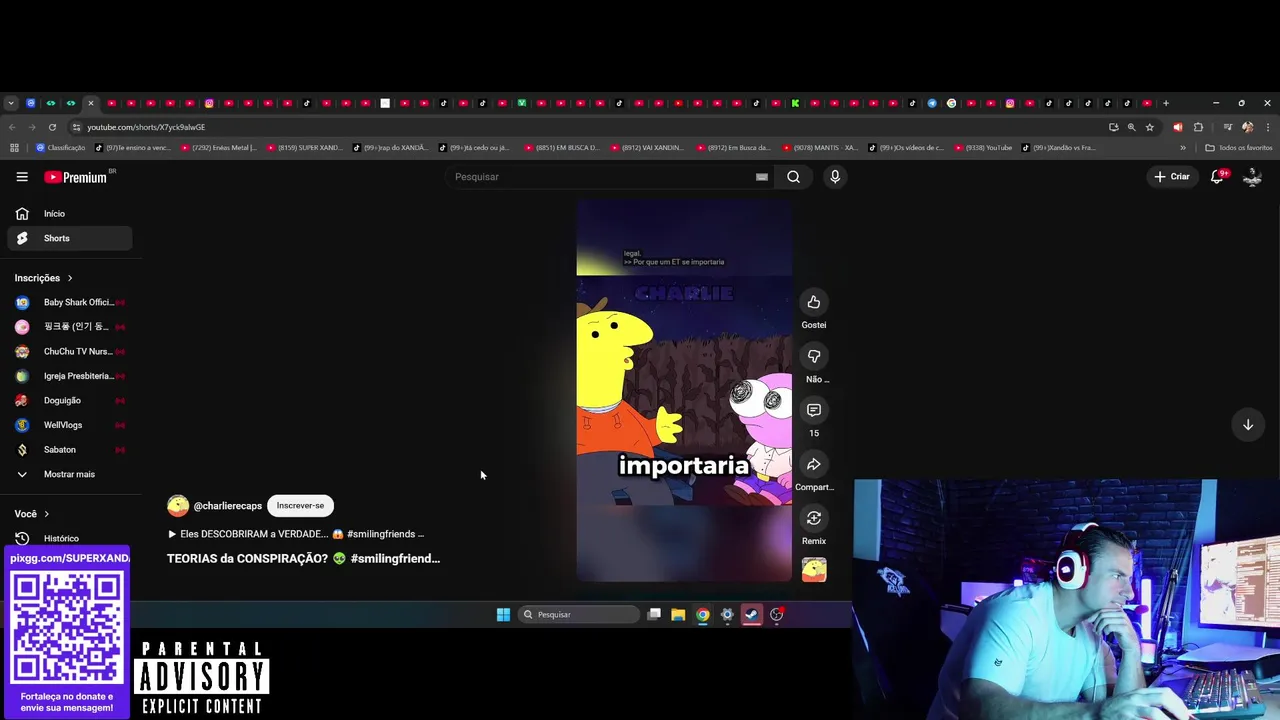The width and height of the screenshot is (1280, 720).
Task: Open the ChuChu TV Nursery subscription
Action: (x=69, y=351)
